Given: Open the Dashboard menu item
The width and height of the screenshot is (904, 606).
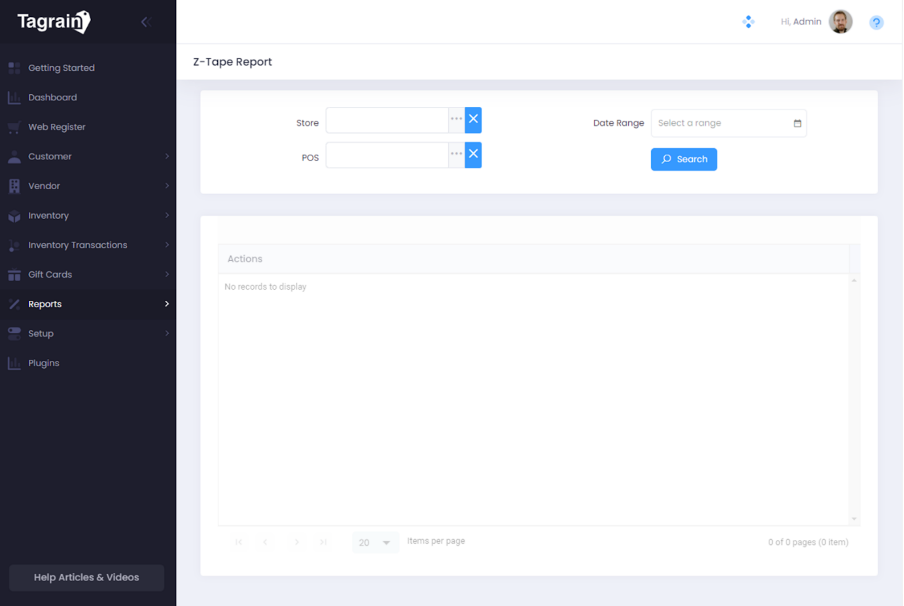Looking at the screenshot, I should pos(52,98).
